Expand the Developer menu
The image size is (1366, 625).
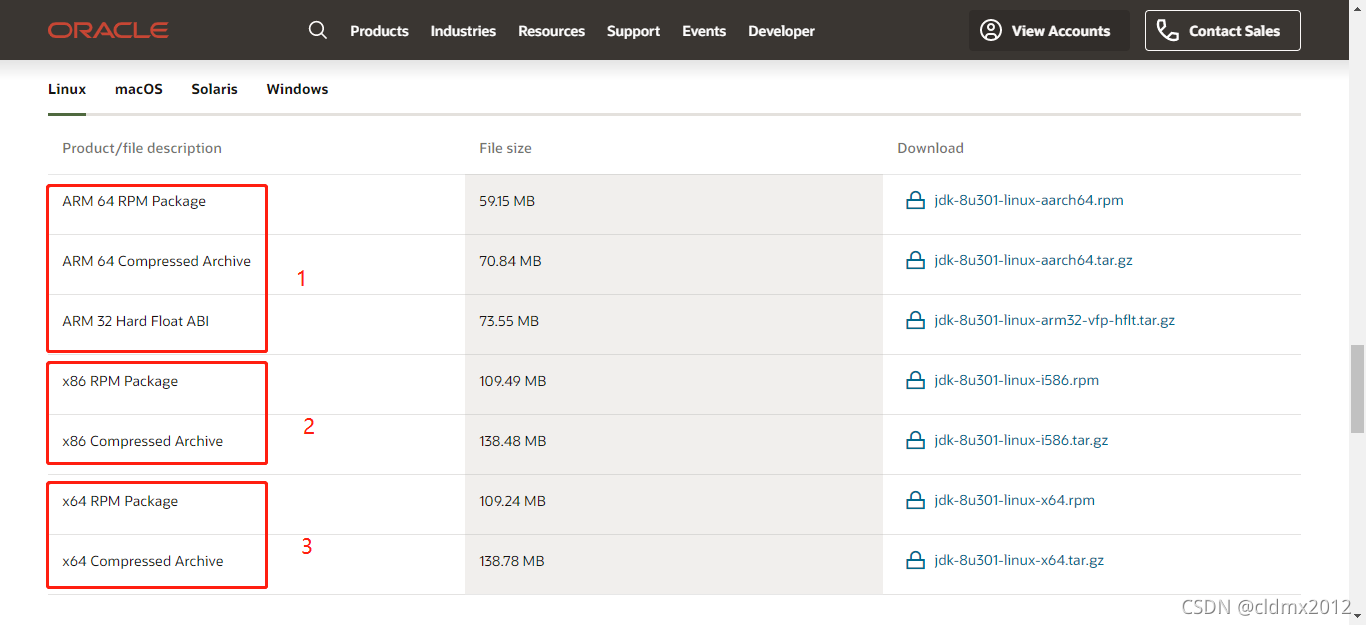click(781, 31)
